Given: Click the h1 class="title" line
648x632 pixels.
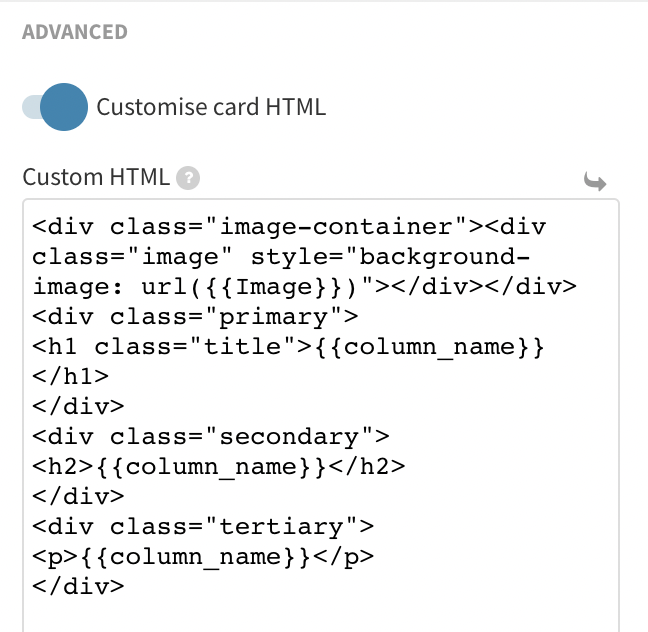Looking at the screenshot, I should coord(288,347).
